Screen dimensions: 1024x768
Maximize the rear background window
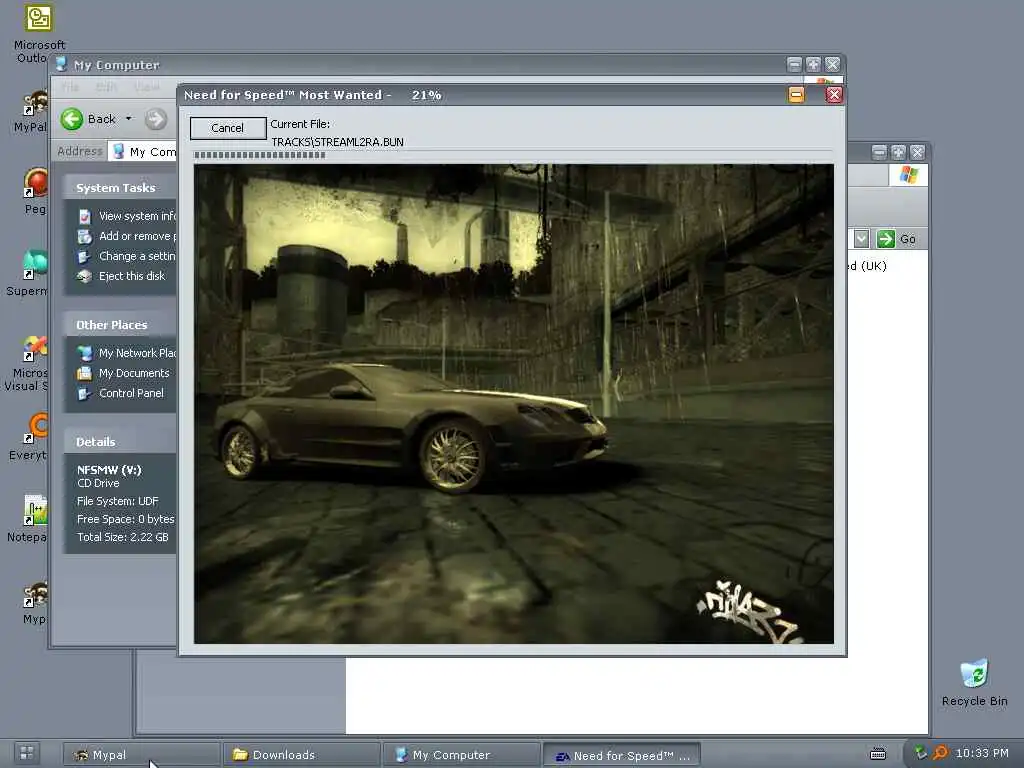[x=899, y=152]
